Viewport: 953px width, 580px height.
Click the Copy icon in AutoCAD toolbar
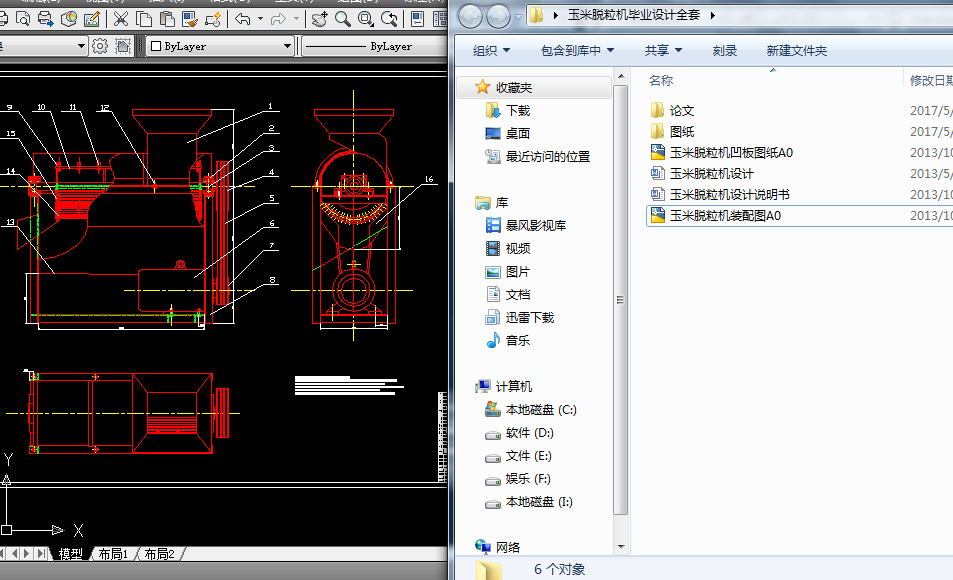coord(144,19)
